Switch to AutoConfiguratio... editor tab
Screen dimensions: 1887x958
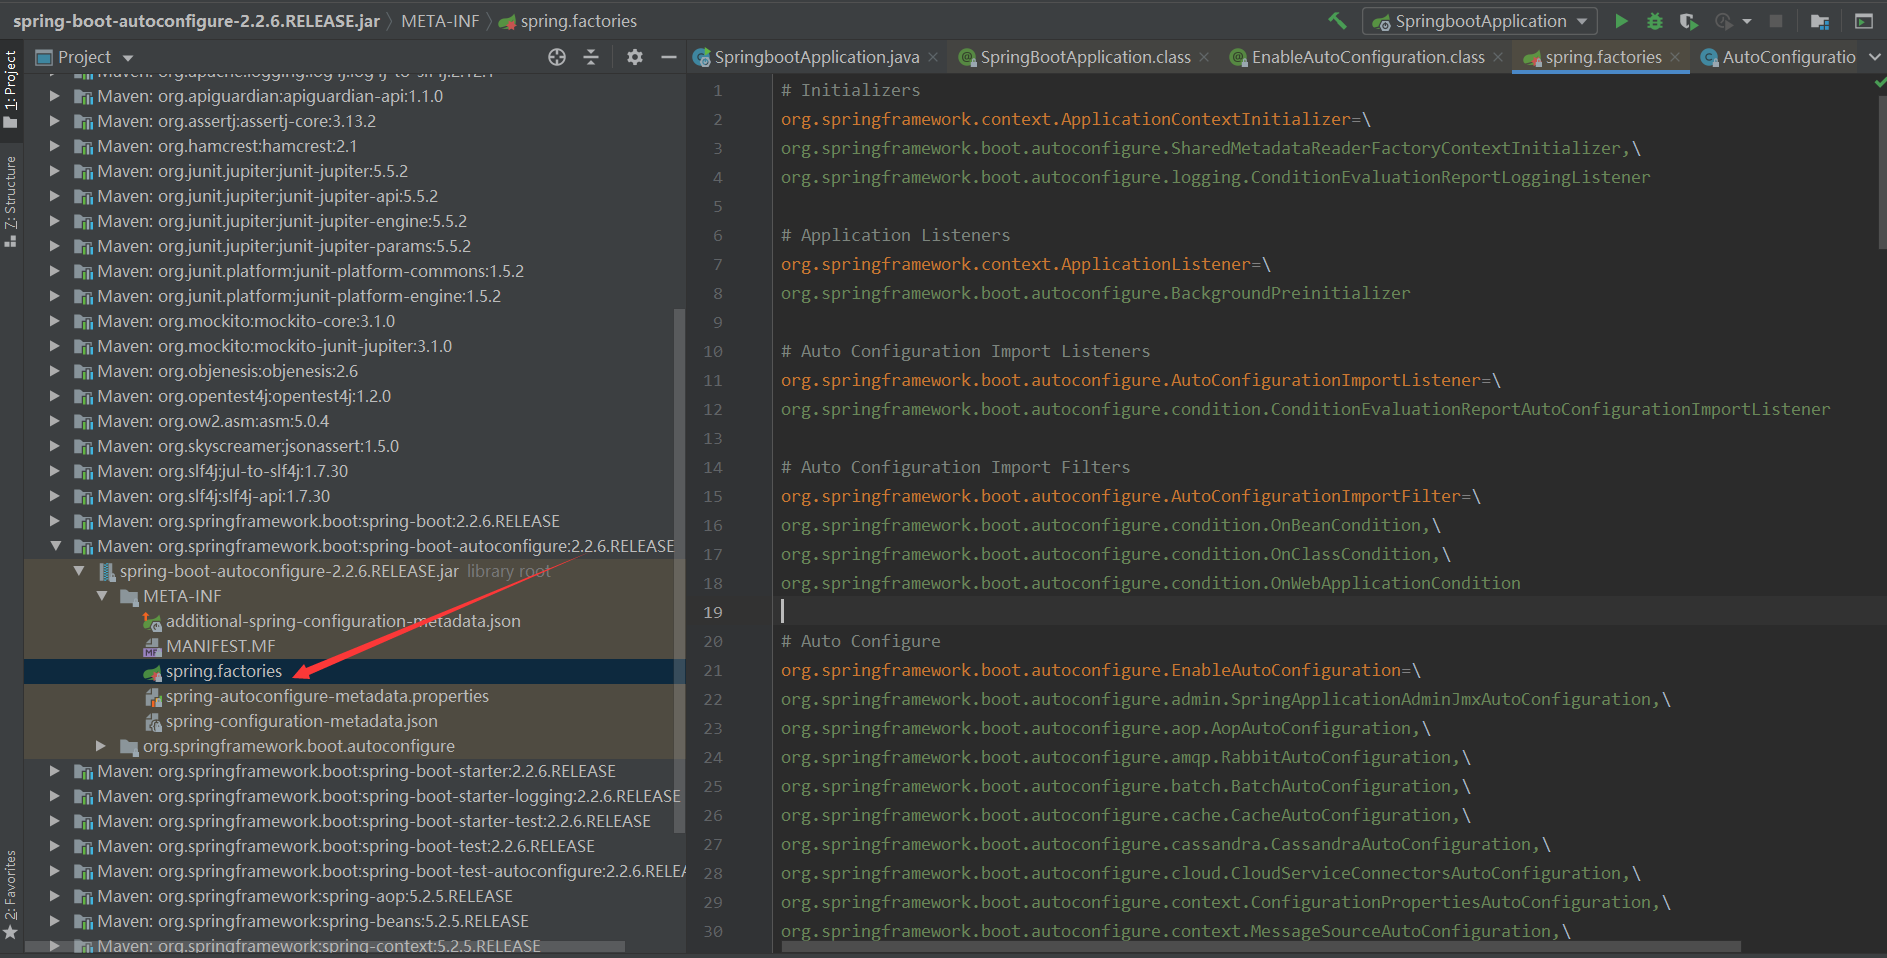1779,57
